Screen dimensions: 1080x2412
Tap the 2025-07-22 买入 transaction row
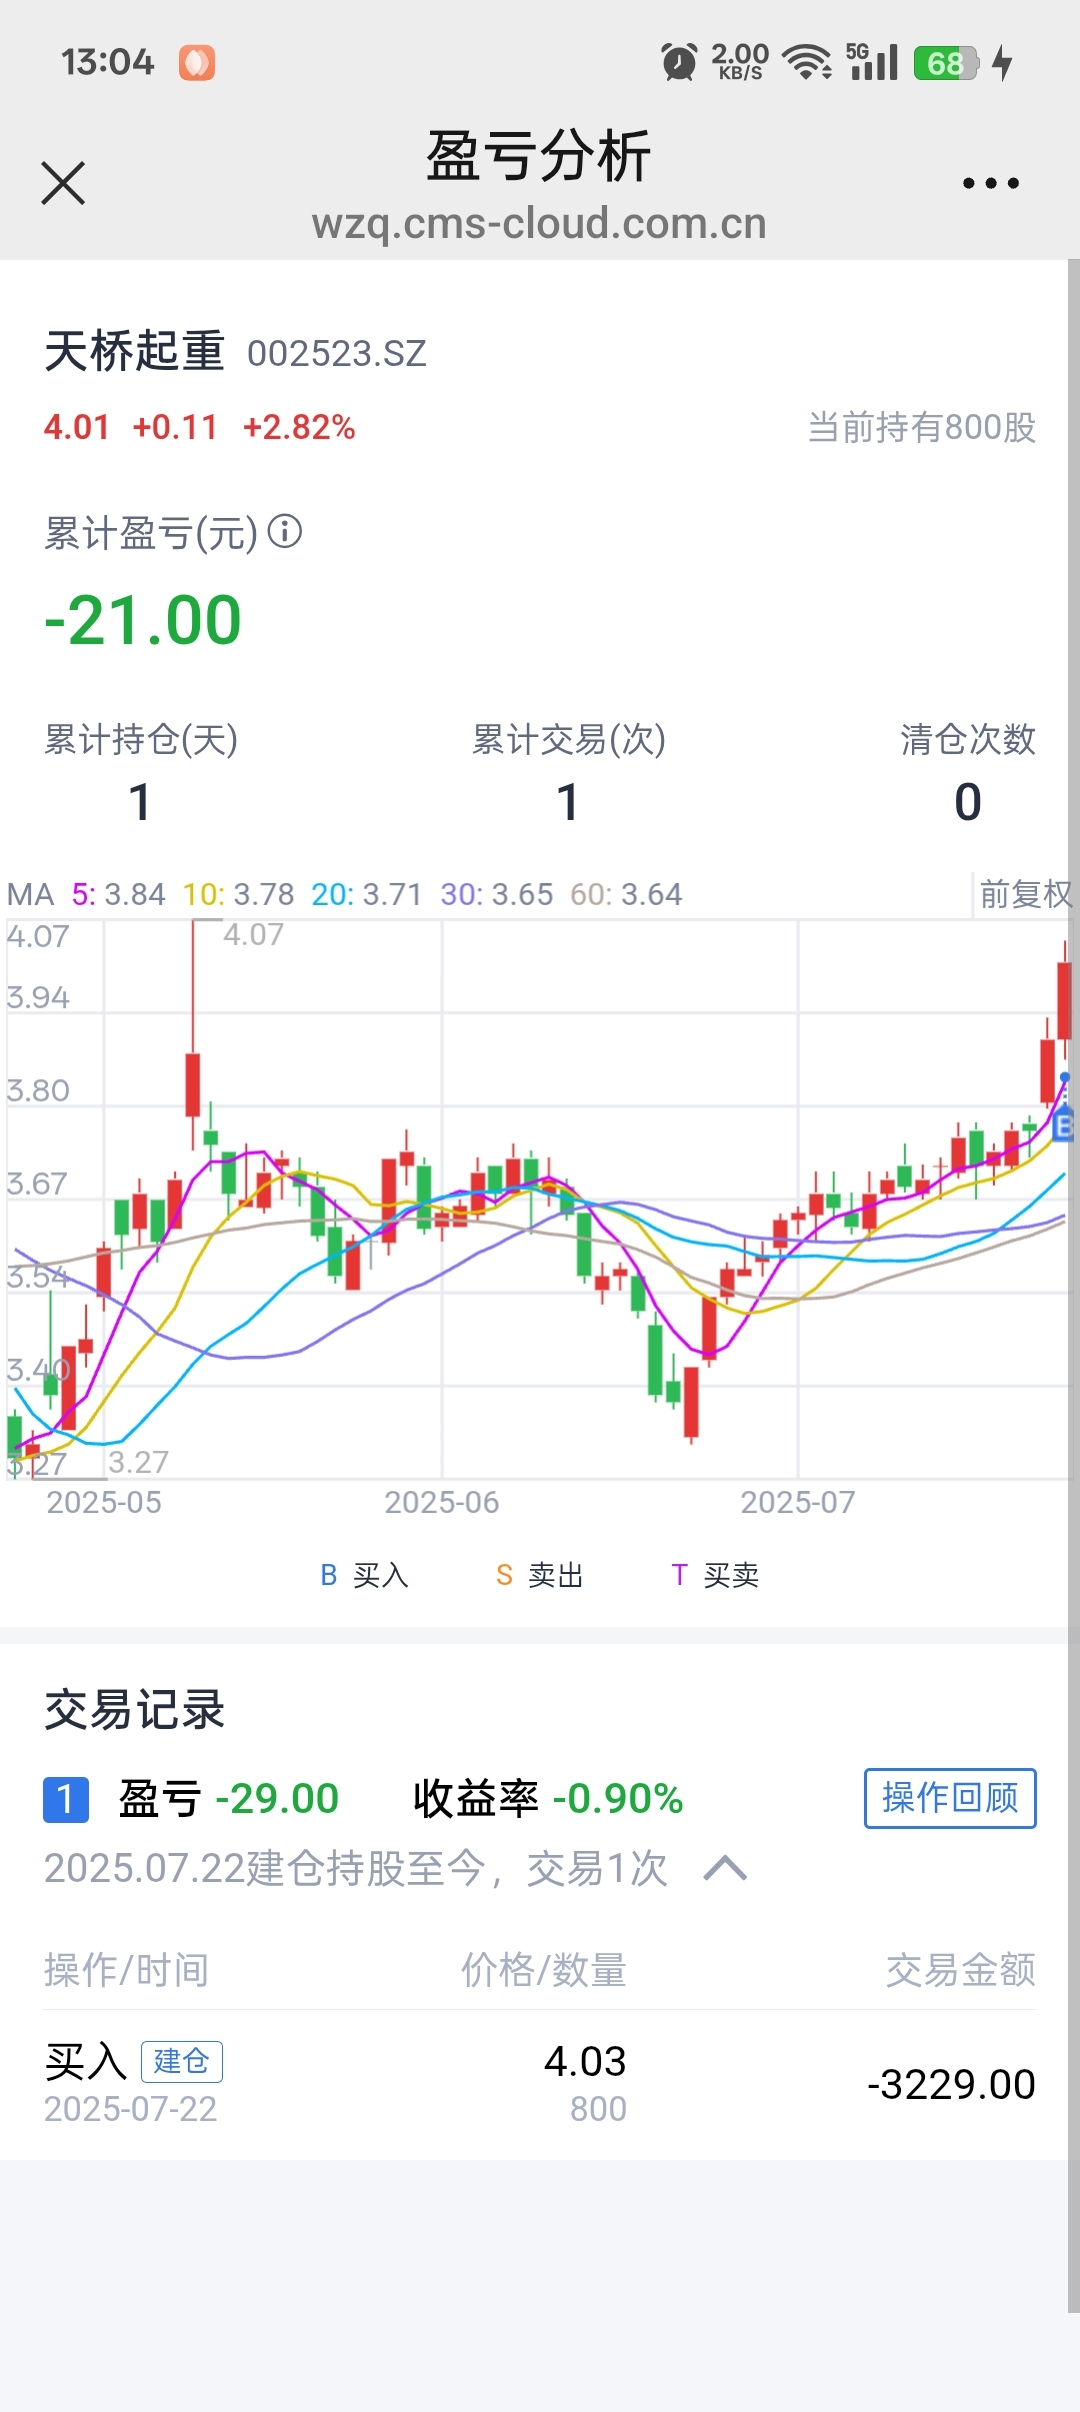(x=540, y=2083)
